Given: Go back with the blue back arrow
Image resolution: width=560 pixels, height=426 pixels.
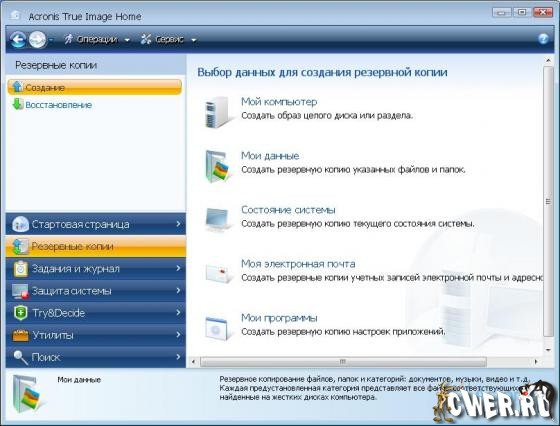Looking at the screenshot, I should (18, 39).
